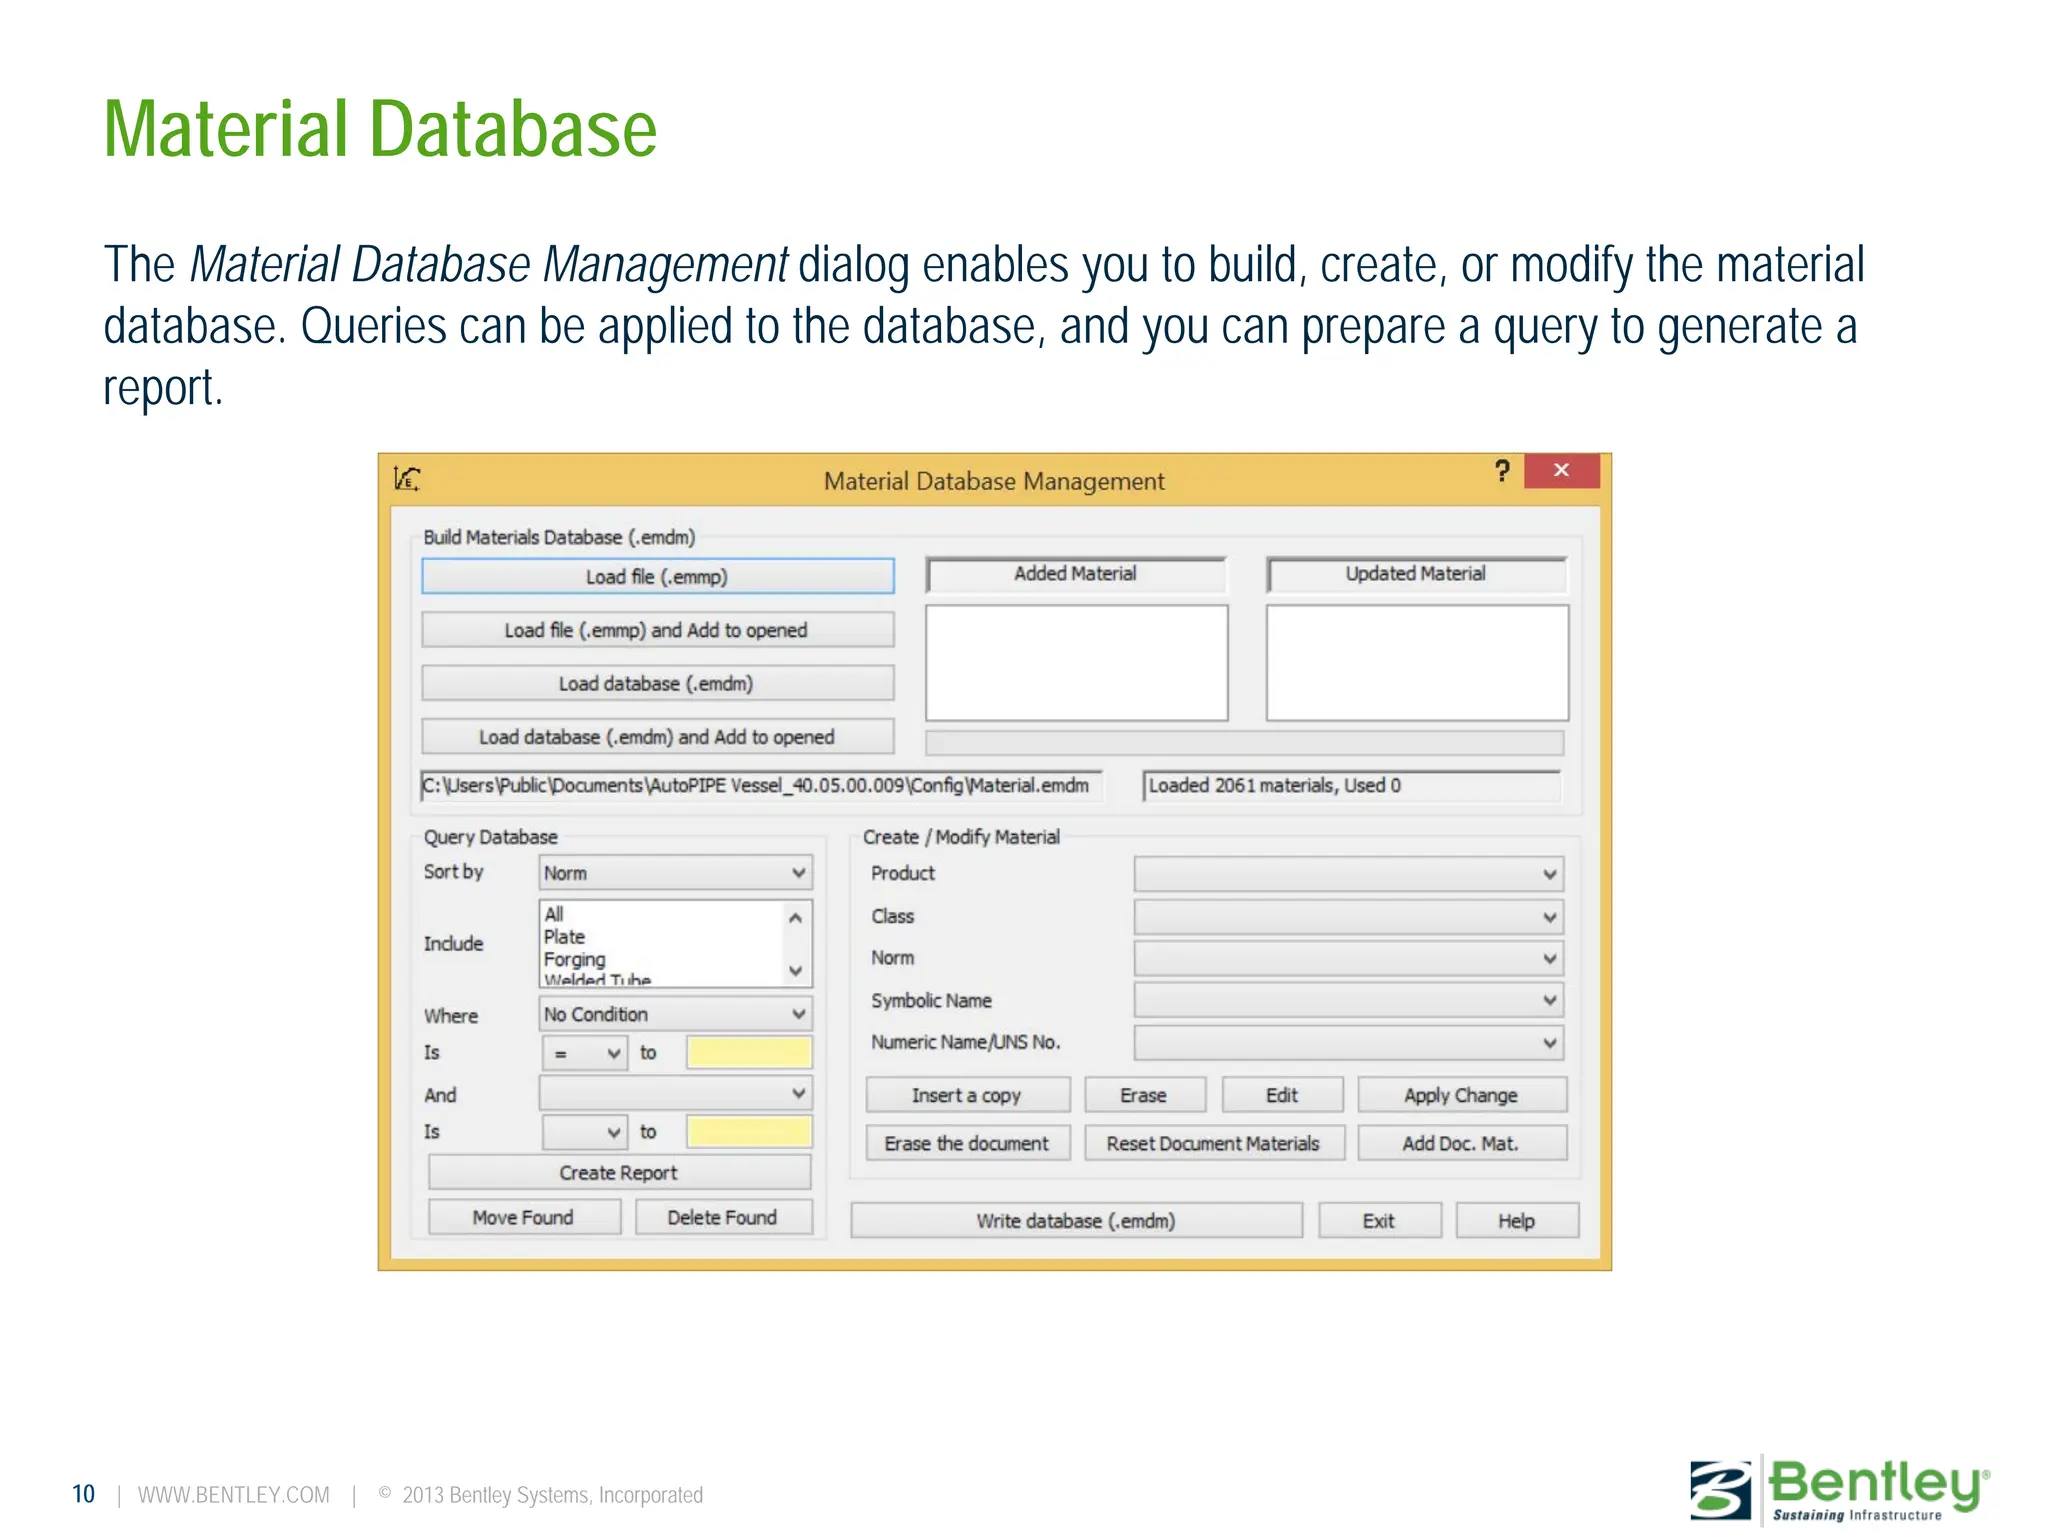This screenshot has height=1536, width=2048.
Task: Click the WWW.BENTLEY.COM footer link
Action: pos(234,1495)
